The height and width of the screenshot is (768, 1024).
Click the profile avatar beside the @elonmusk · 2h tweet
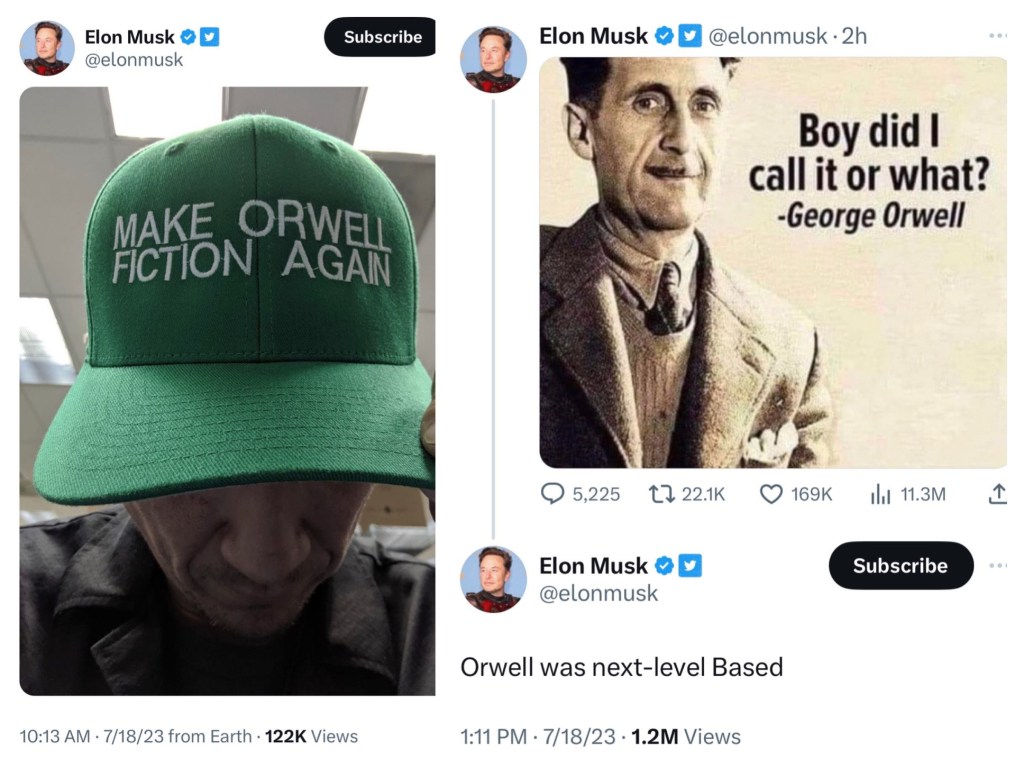pyautogui.click(x=493, y=60)
